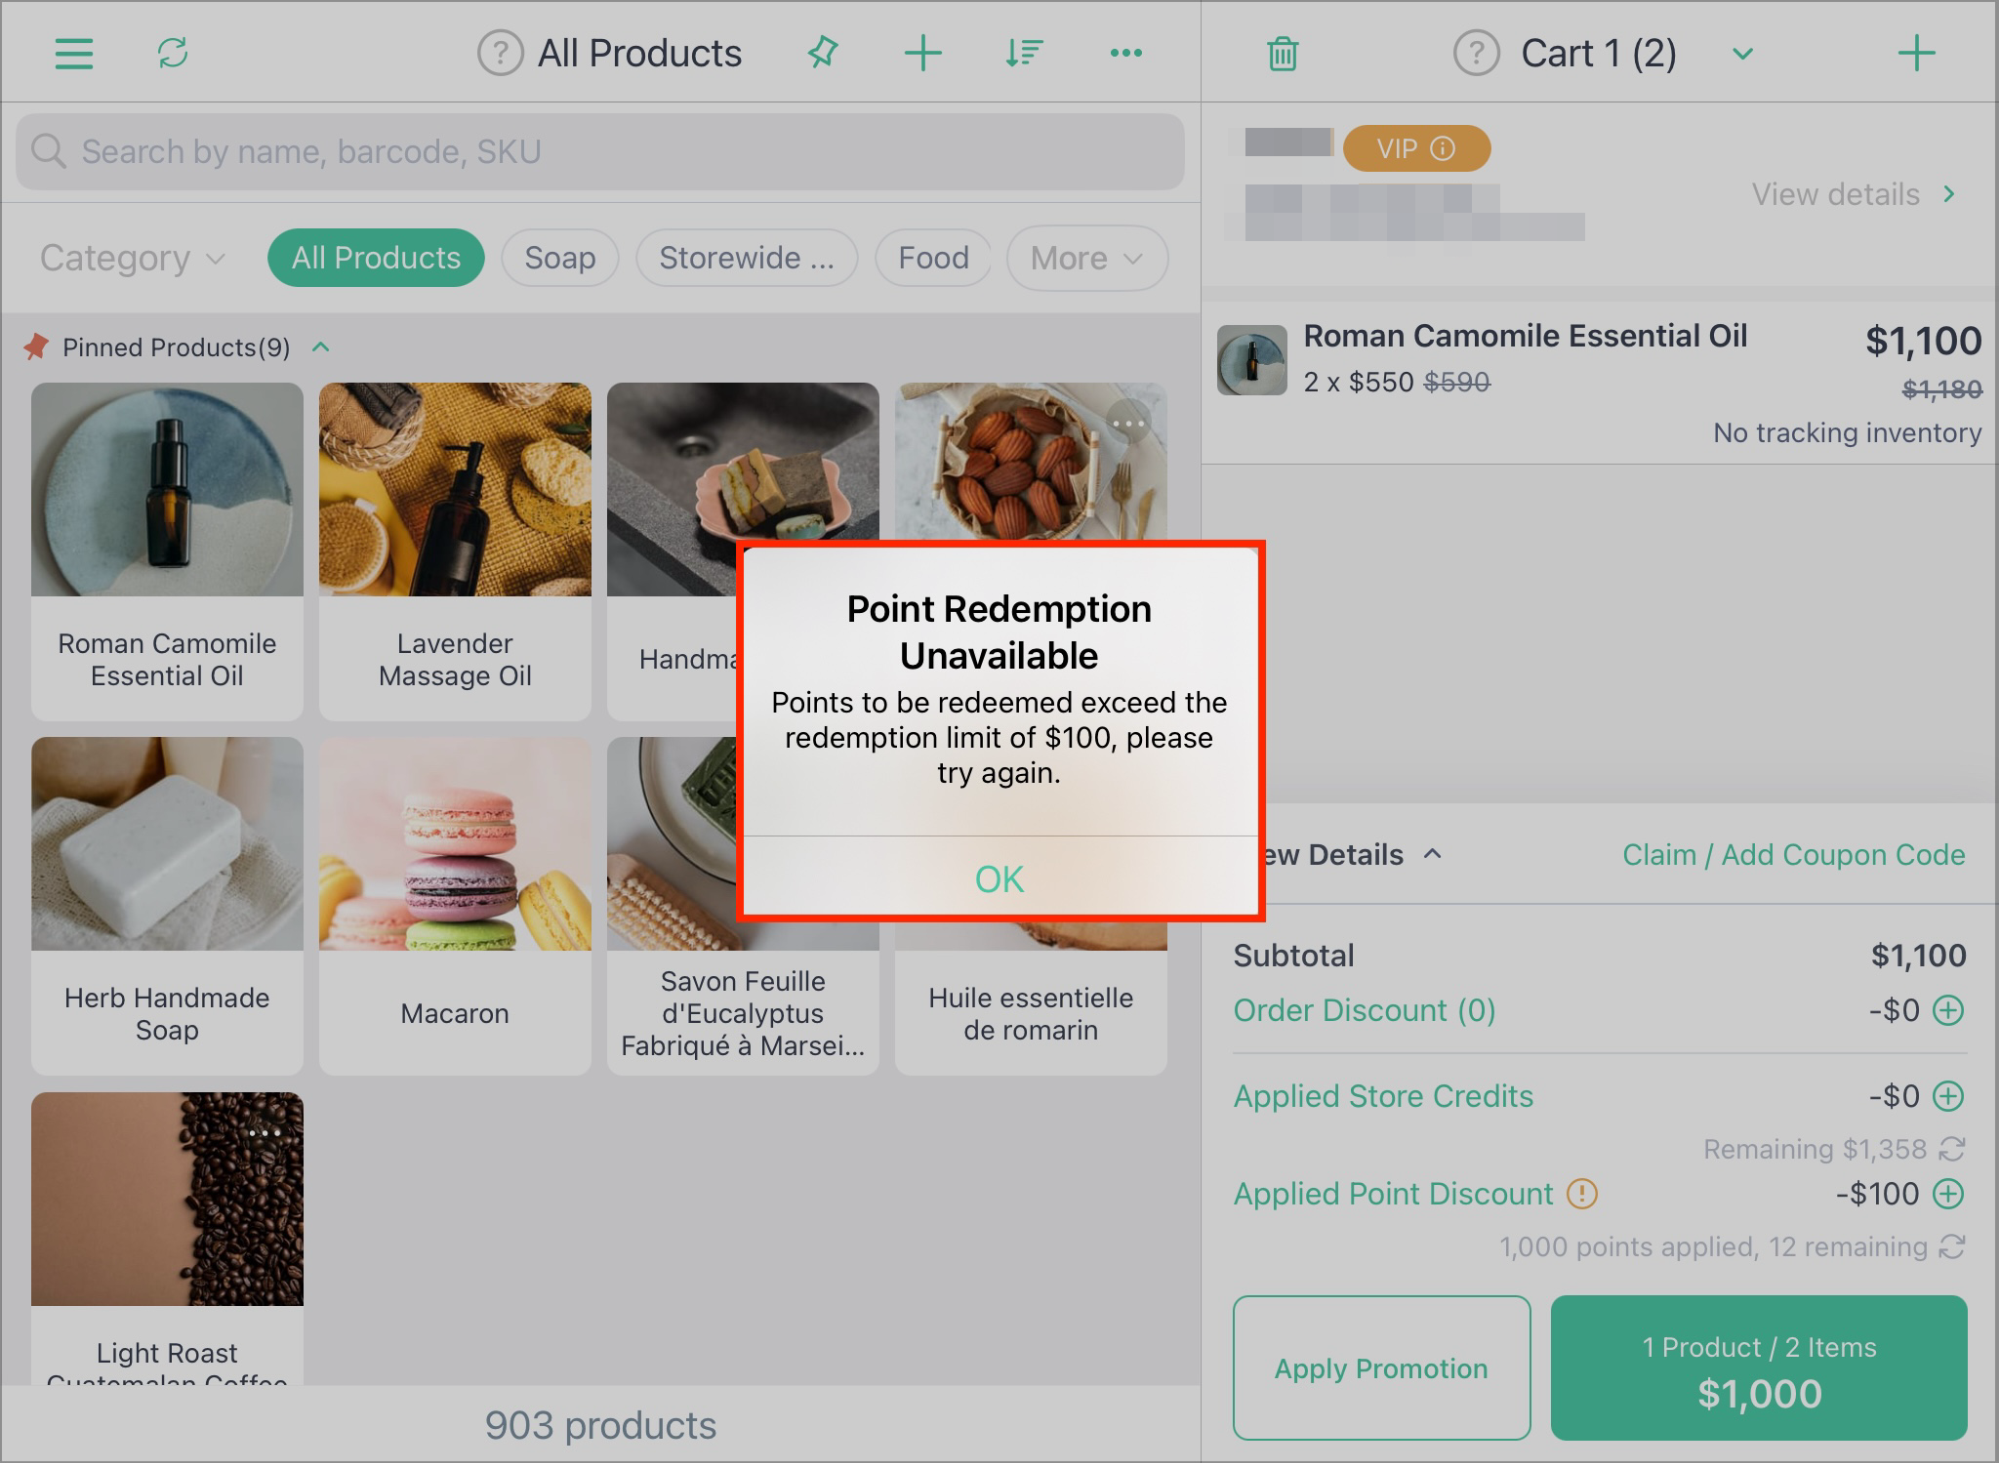Screen dimensions: 1999x1464
Task: Open options dots on coffee product card
Action: tap(264, 1133)
